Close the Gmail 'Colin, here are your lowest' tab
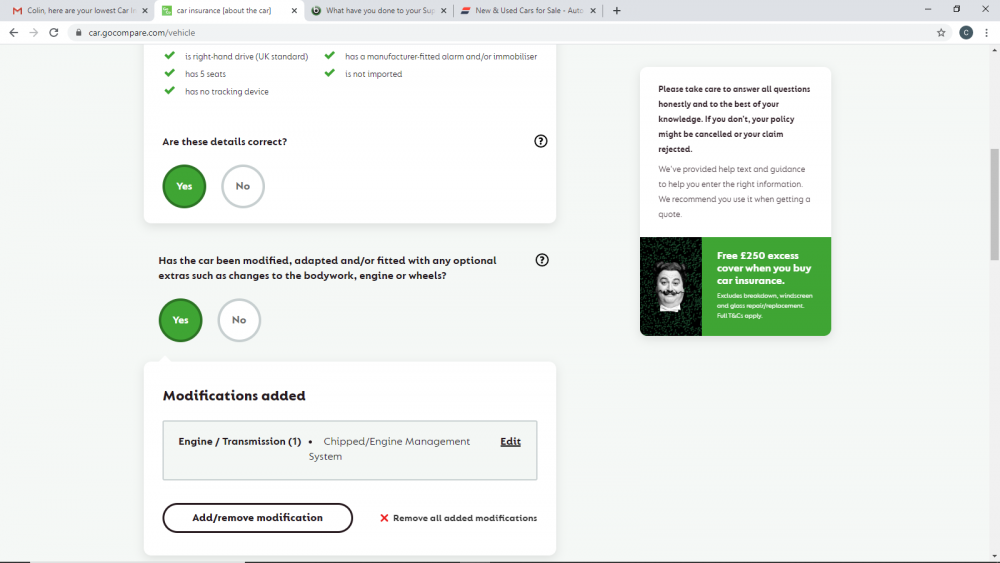 (x=145, y=10)
